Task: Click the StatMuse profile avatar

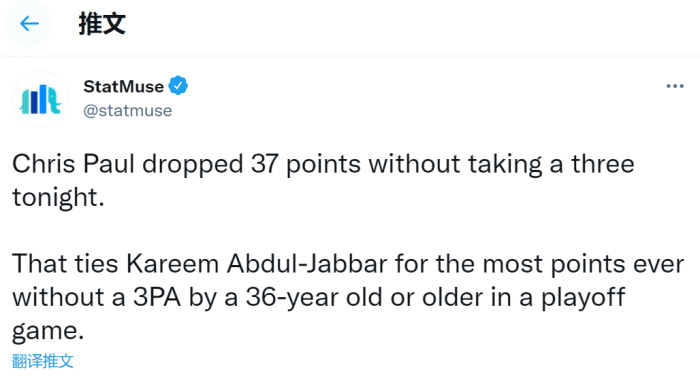Action: coord(40,99)
